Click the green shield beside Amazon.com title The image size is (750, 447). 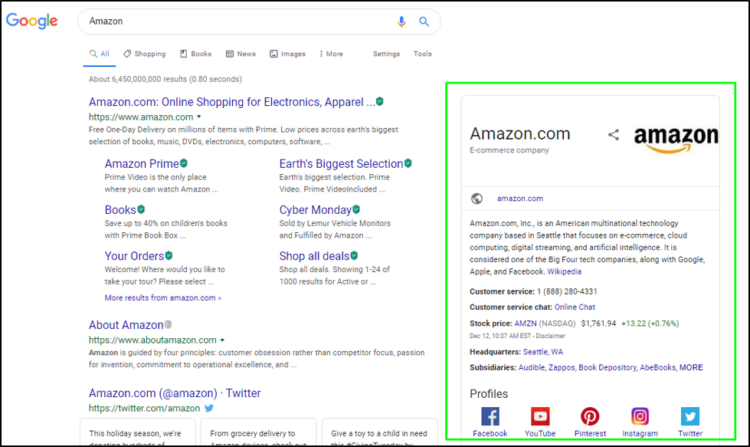(x=380, y=101)
